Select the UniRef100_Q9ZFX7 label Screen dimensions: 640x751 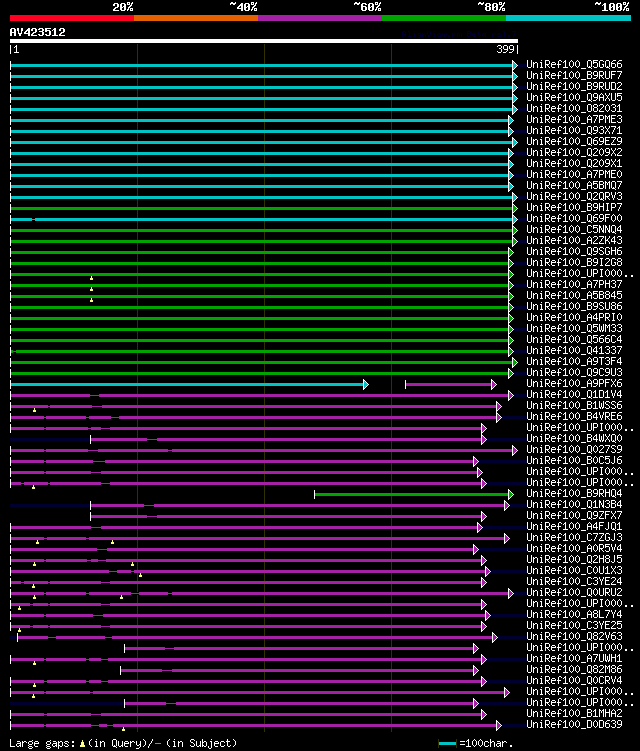pos(574,515)
